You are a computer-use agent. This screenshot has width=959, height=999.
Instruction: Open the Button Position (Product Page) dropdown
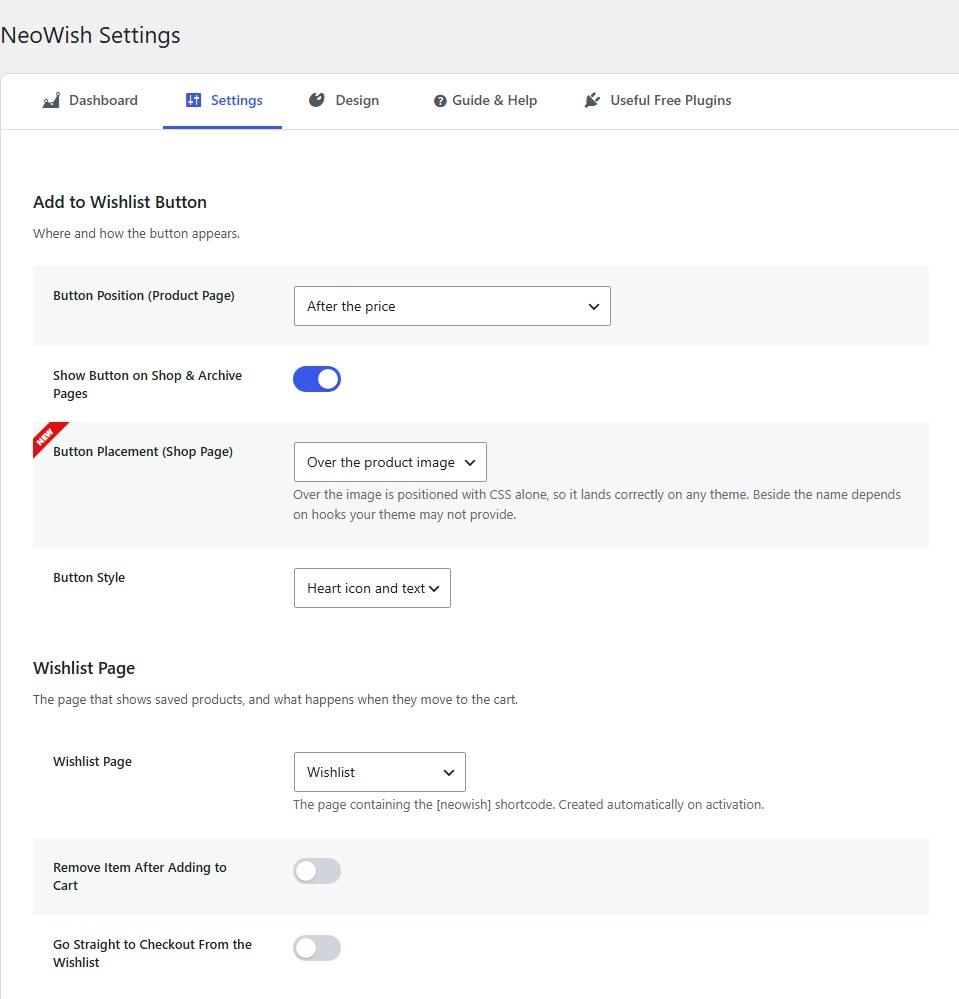click(452, 306)
